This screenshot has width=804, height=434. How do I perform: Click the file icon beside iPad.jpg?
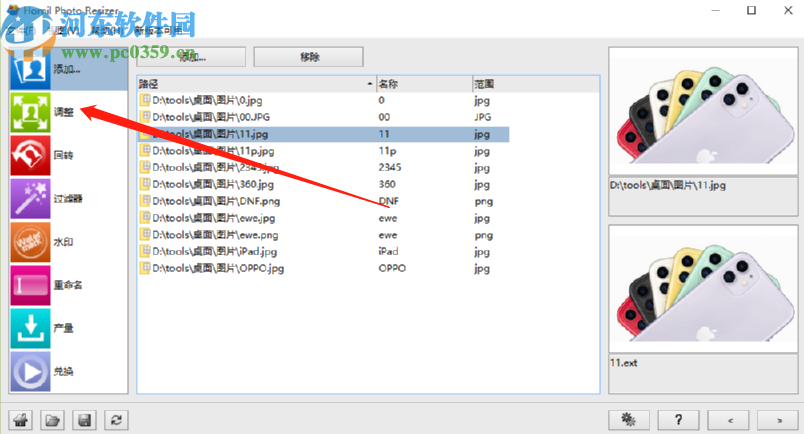tap(145, 251)
